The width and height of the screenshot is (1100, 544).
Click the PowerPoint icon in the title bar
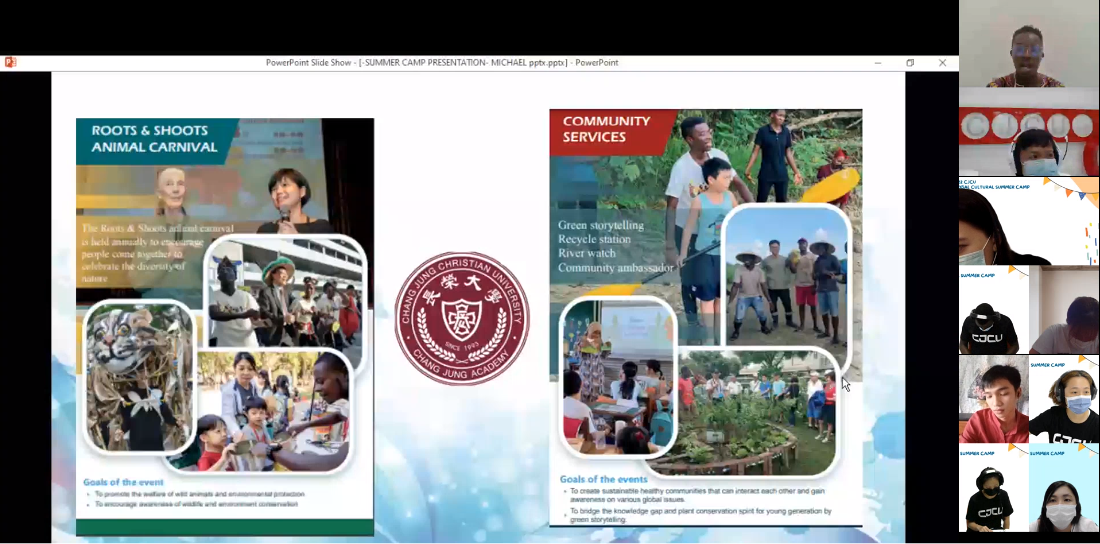(x=10, y=62)
